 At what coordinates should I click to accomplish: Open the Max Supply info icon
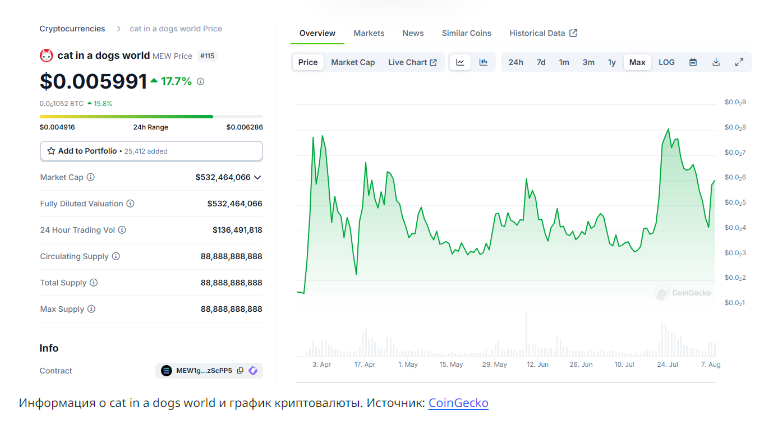(91, 309)
